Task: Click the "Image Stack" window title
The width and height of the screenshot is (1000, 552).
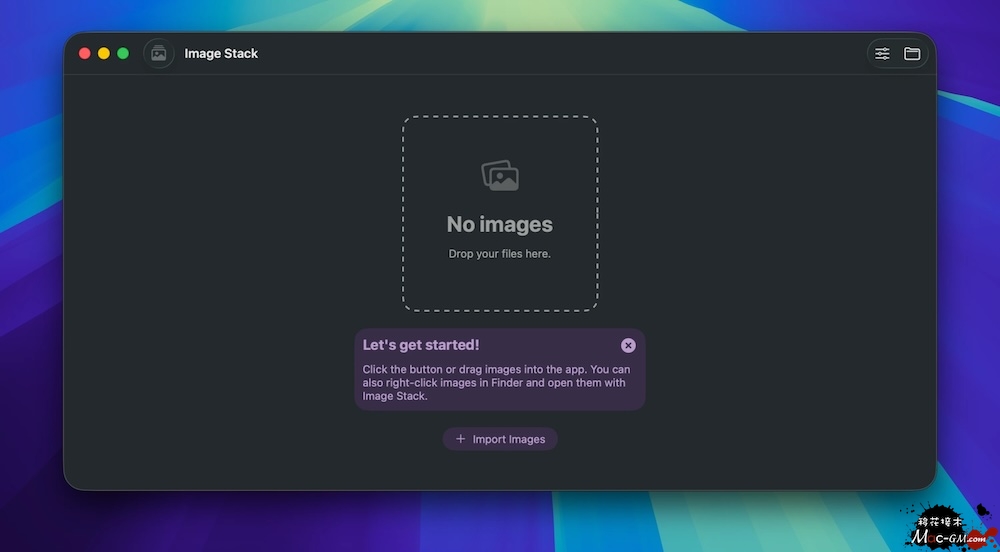Action: (x=221, y=54)
